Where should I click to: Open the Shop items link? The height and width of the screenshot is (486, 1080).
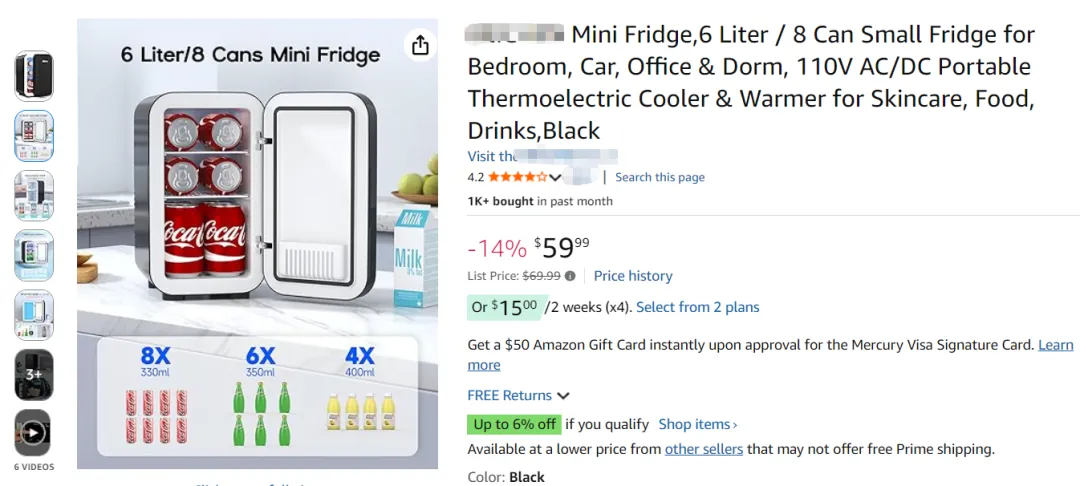pos(697,424)
